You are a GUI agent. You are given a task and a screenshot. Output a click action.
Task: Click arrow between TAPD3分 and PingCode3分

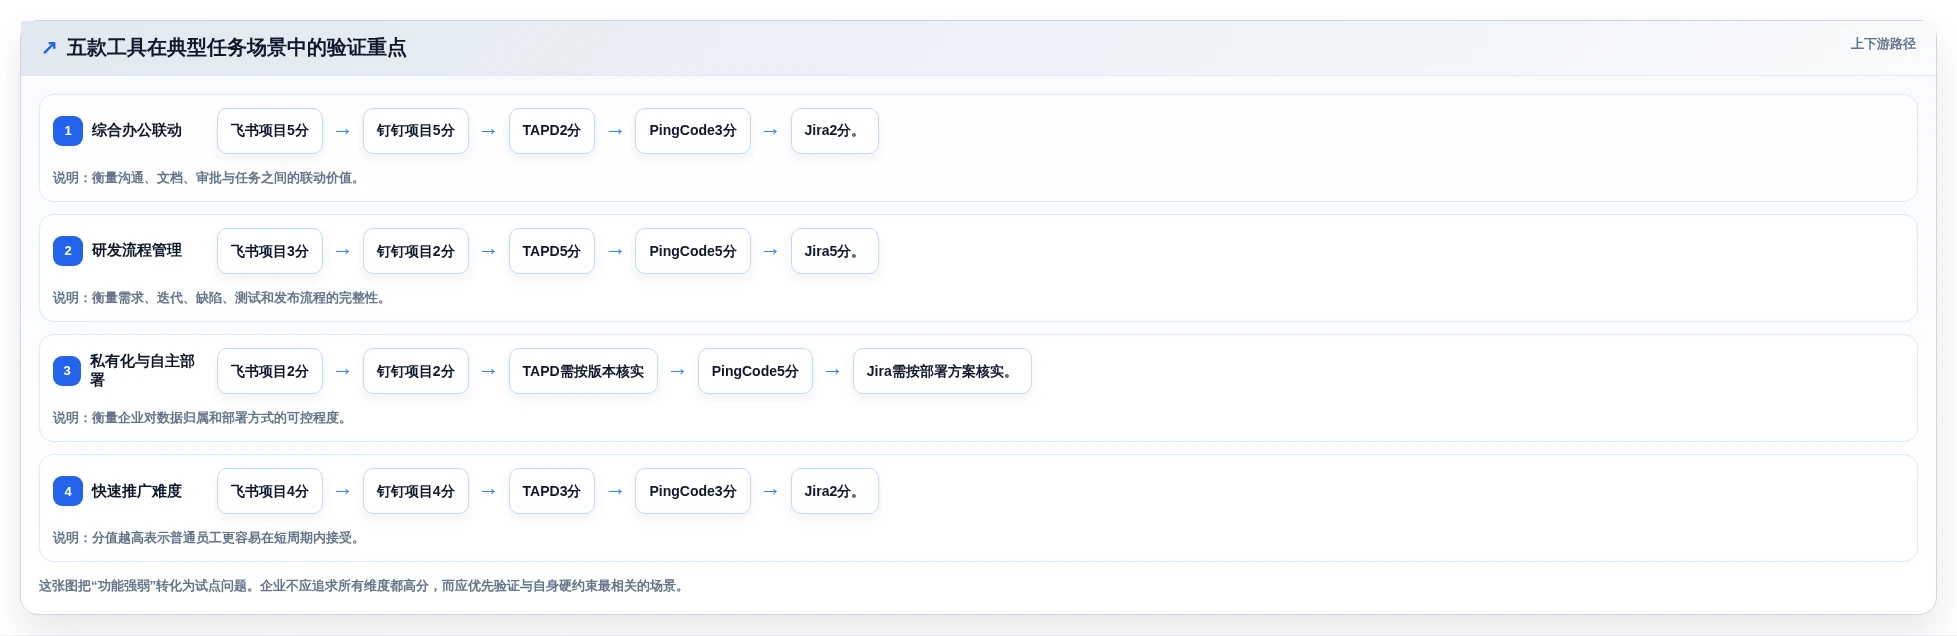[x=615, y=491]
